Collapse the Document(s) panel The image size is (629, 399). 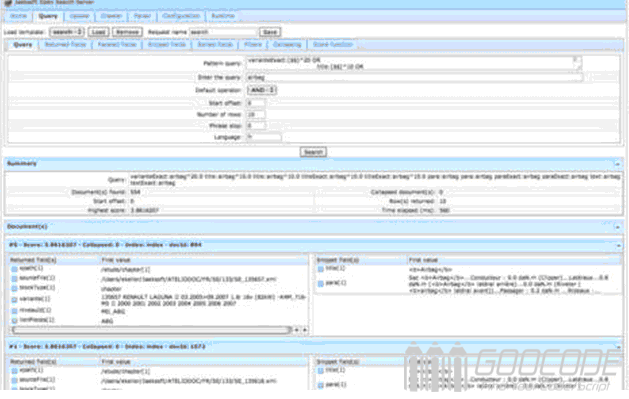point(617,227)
